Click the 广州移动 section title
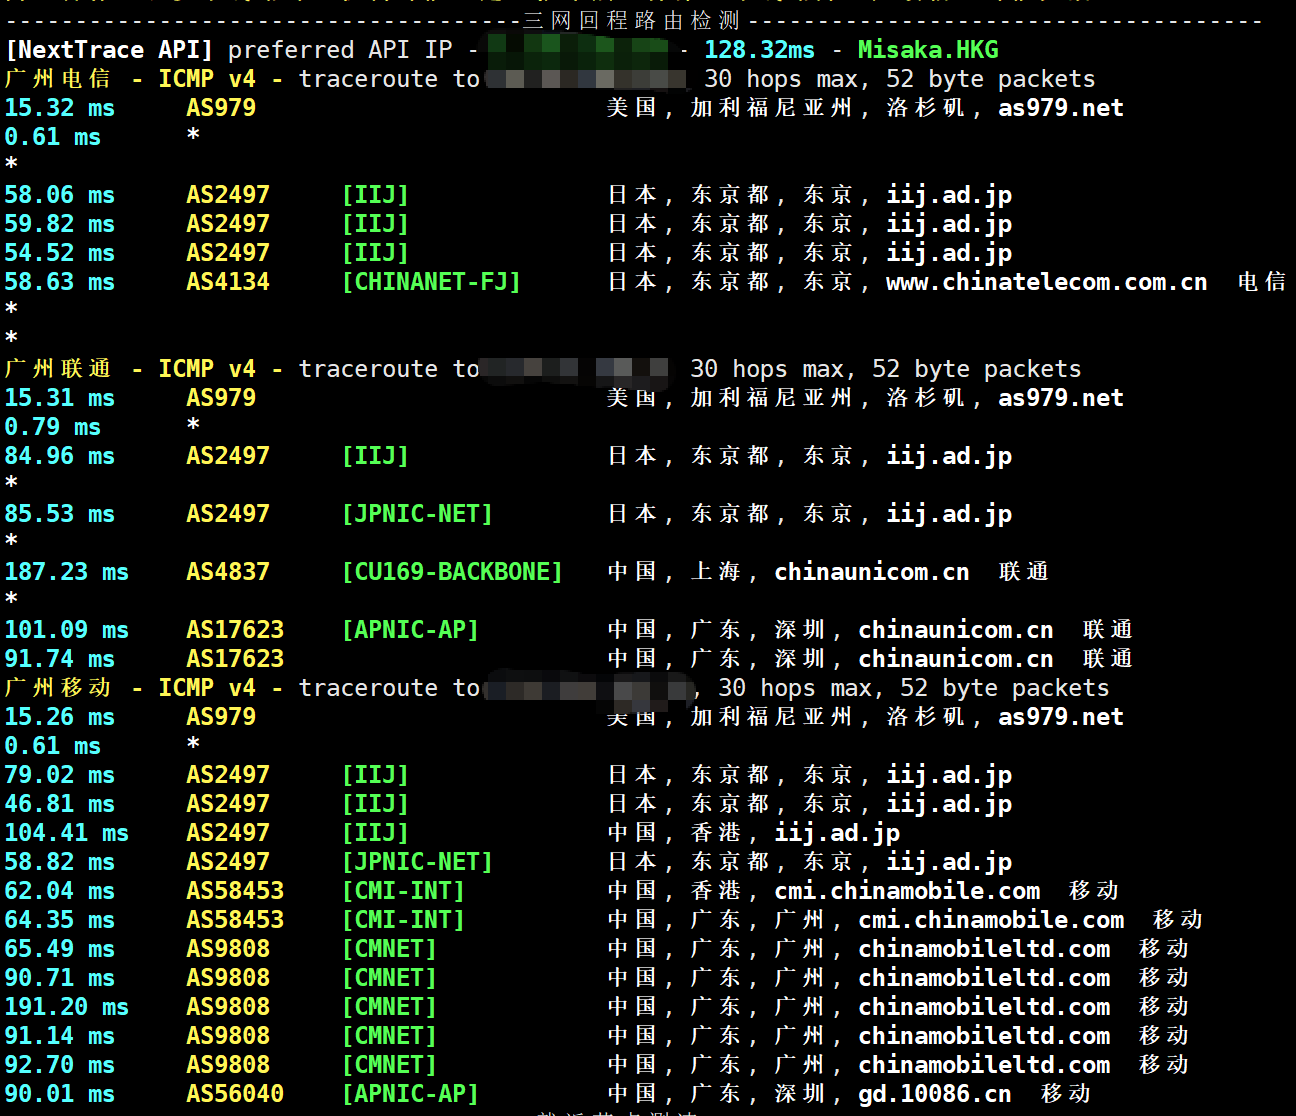This screenshot has height=1116, width=1296. pos(58,688)
